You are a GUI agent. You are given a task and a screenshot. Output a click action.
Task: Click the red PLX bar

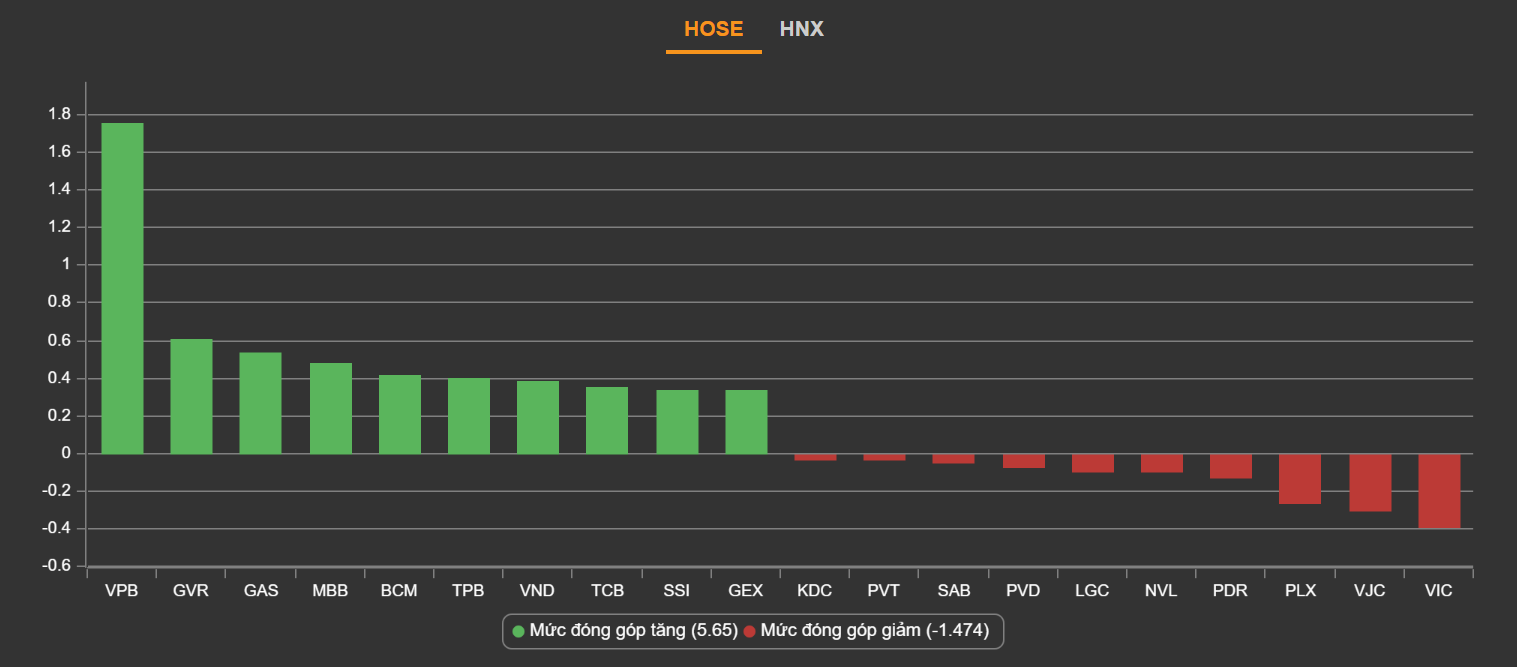[x=1300, y=479]
